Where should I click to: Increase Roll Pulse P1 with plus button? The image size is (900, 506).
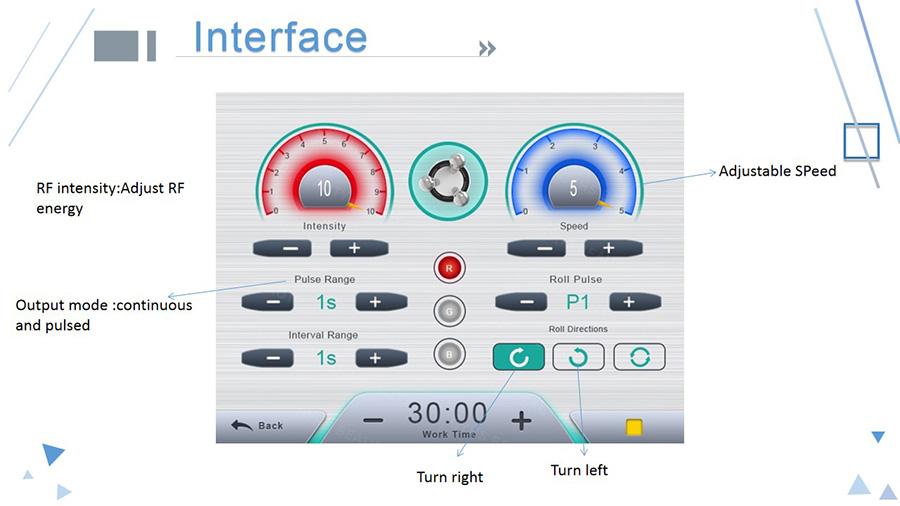point(635,302)
